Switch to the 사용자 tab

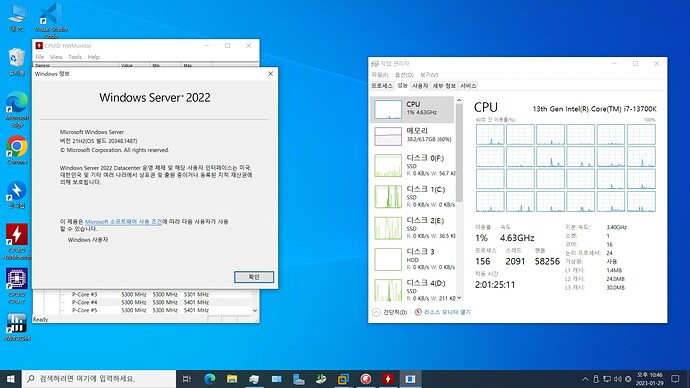click(420, 86)
